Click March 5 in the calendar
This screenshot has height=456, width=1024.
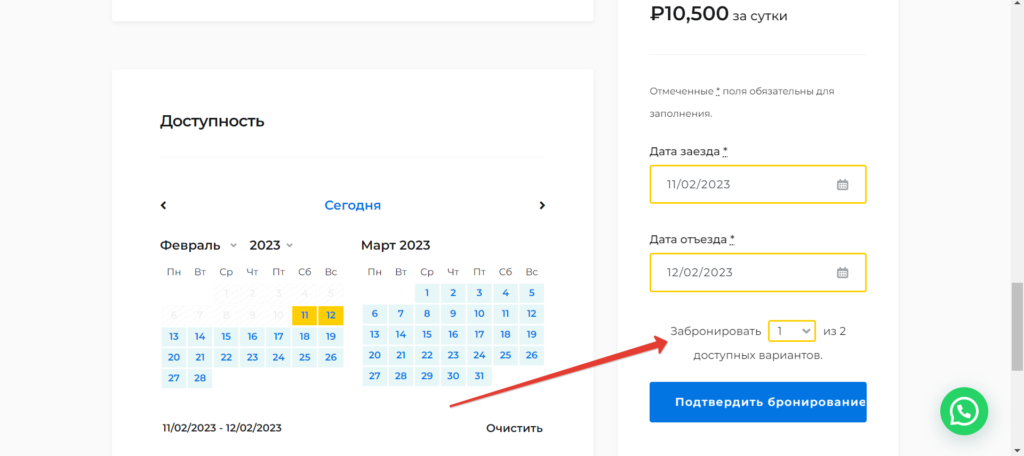tap(532, 293)
